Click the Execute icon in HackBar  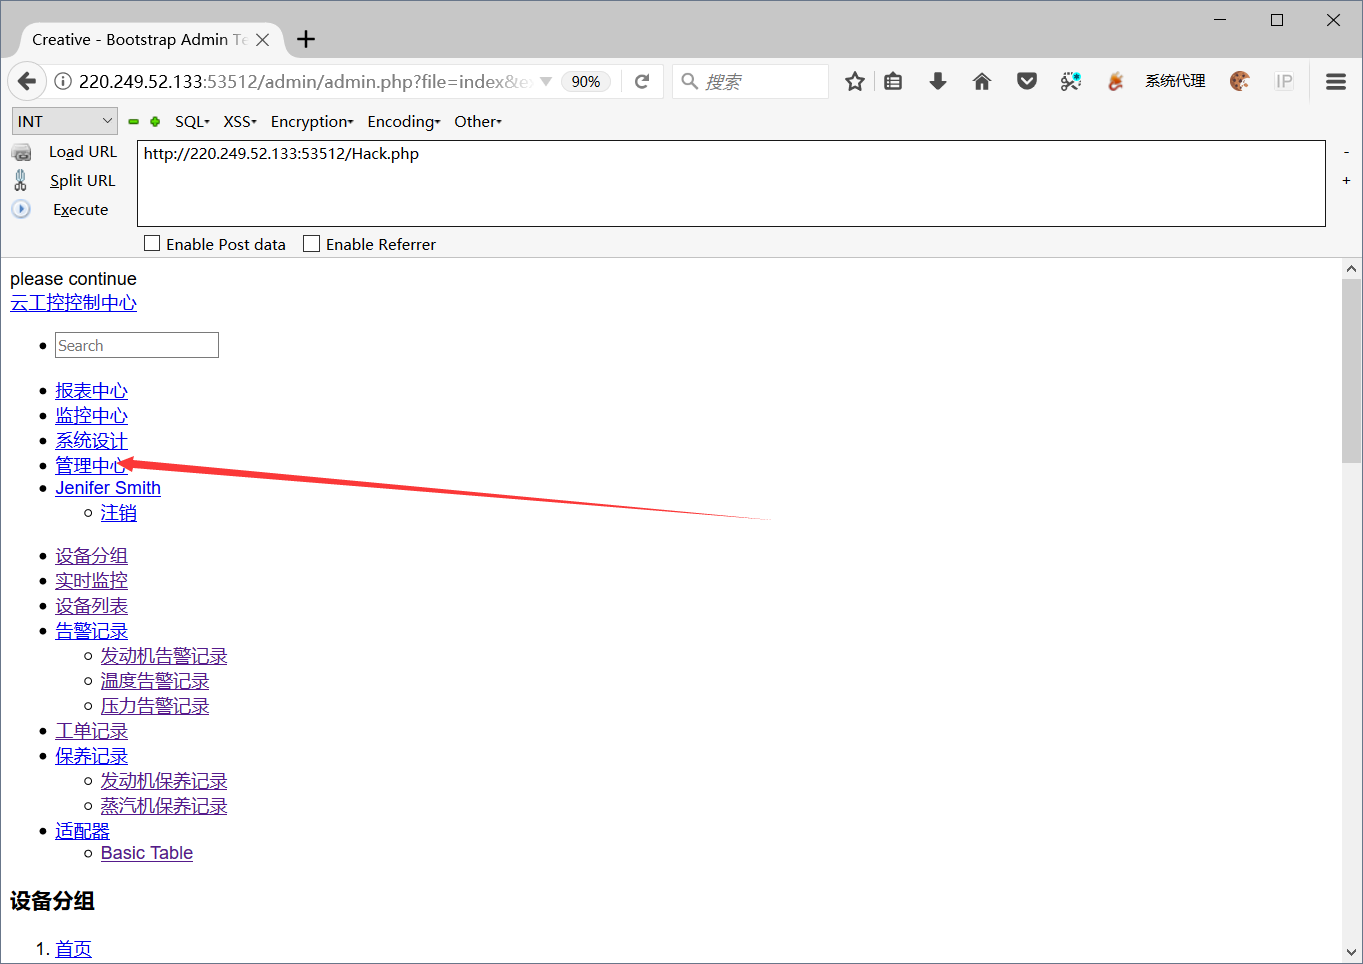pos(21,209)
